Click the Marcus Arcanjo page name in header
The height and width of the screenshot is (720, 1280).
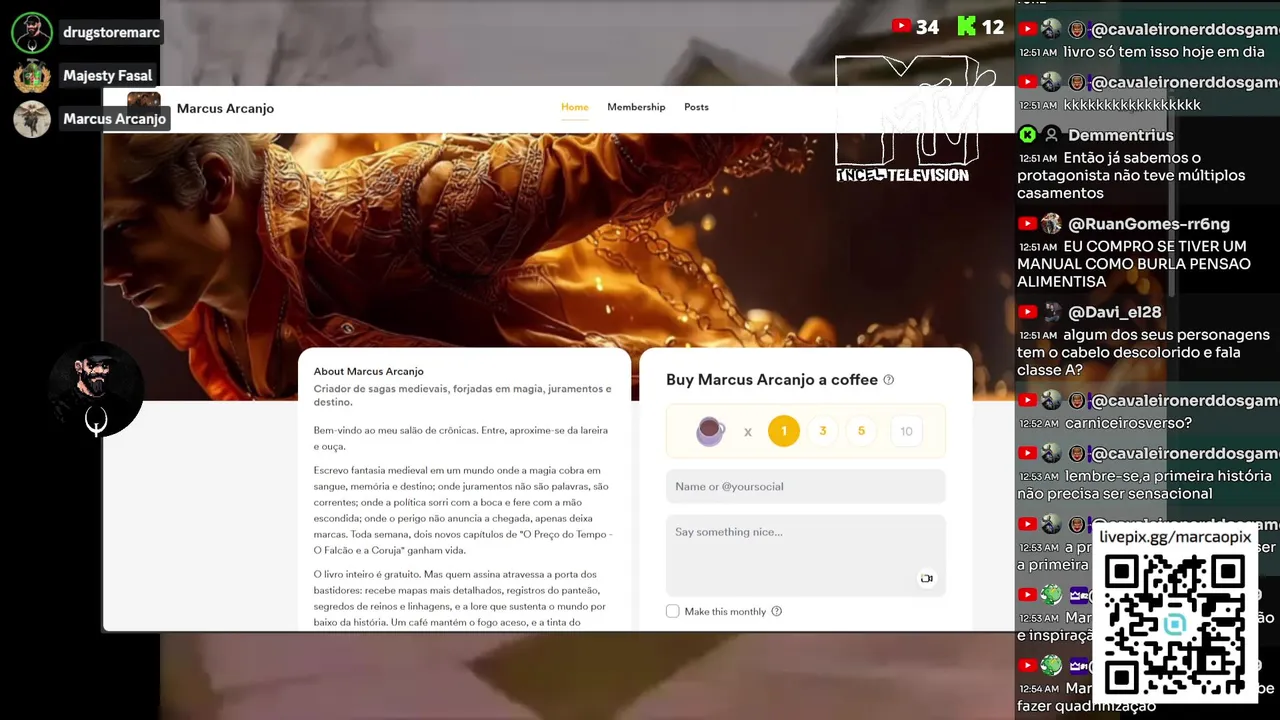[225, 108]
